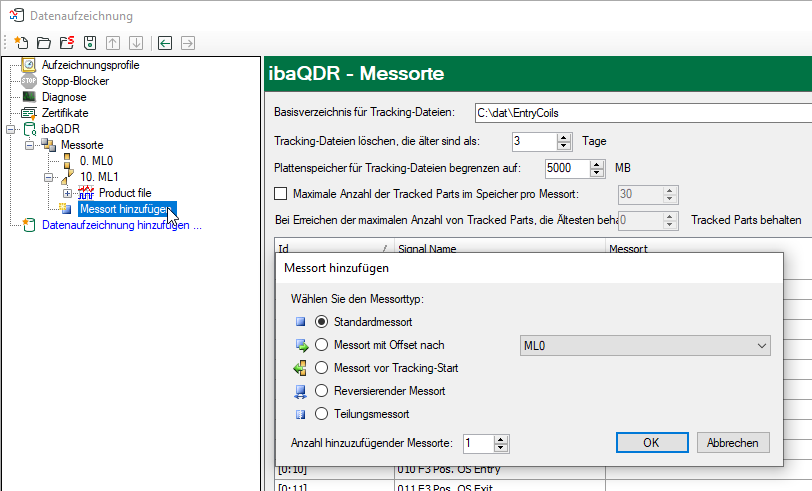812x491 pixels.
Task: Click the Zertifikate certificate icon
Action: click(29, 113)
